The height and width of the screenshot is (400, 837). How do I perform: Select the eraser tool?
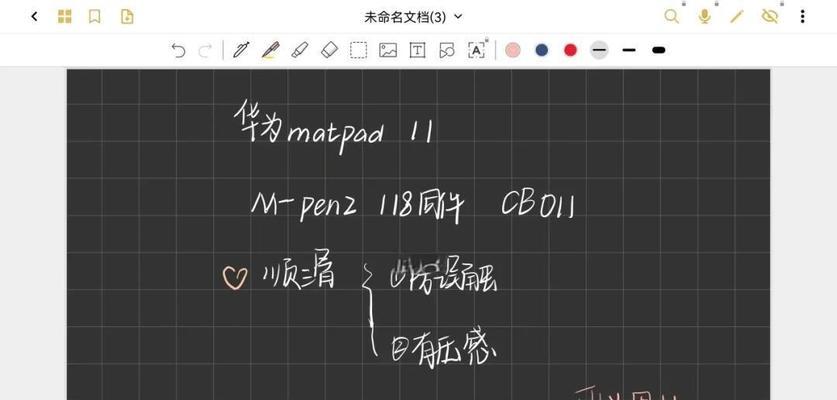tap(329, 50)
